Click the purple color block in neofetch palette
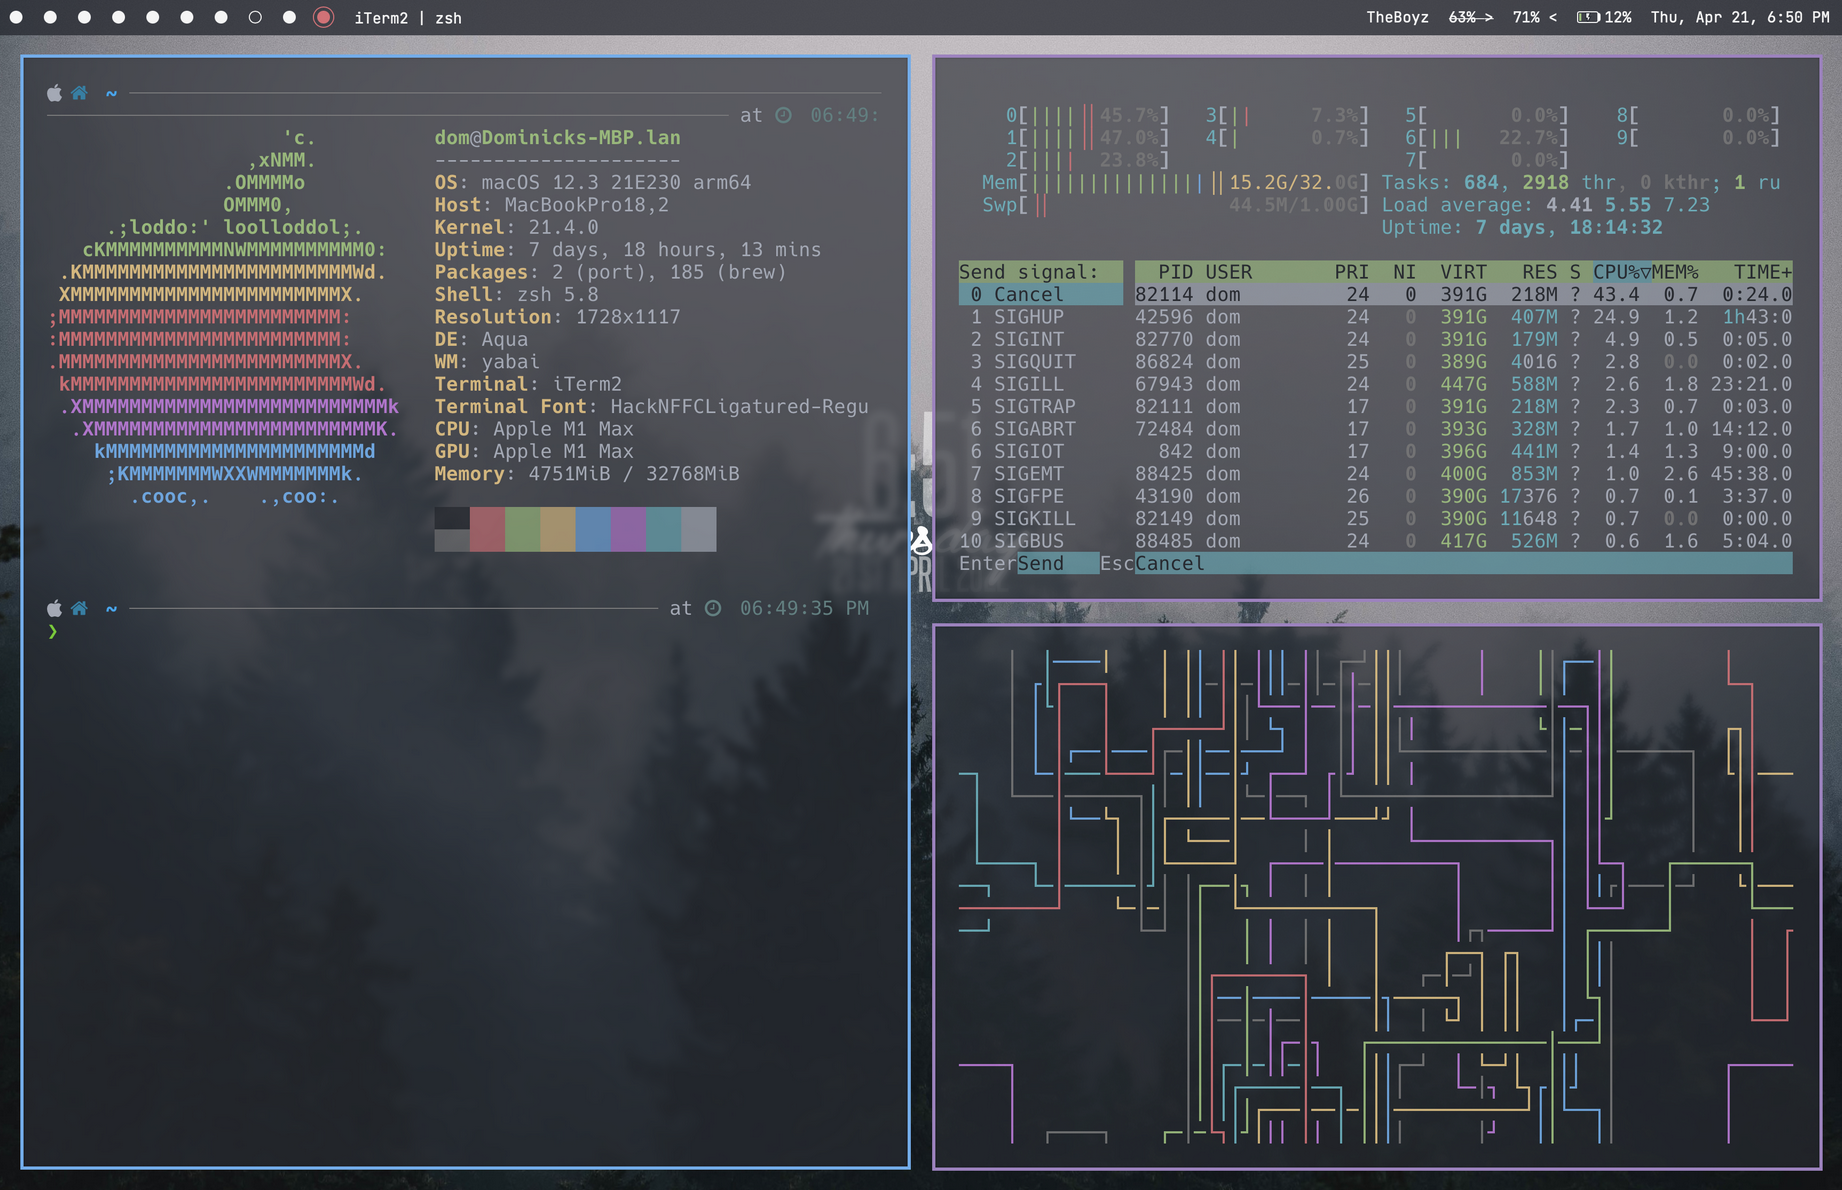 (628, 529)
